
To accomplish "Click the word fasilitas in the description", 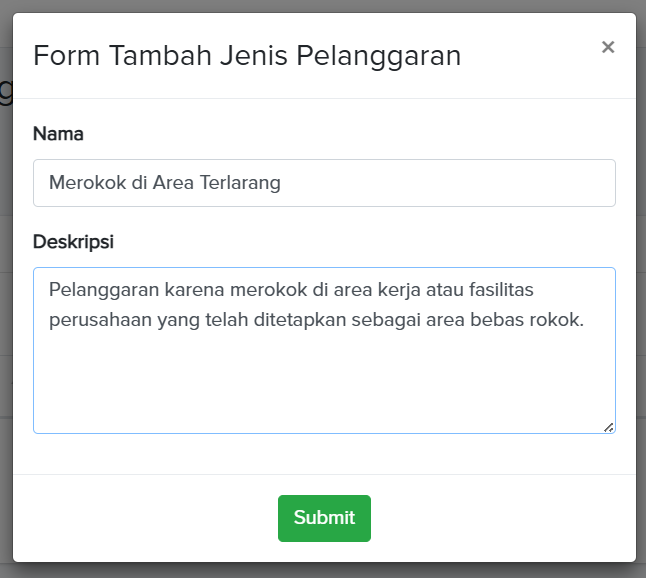I will pyautogui.click(x=524, y=290).
